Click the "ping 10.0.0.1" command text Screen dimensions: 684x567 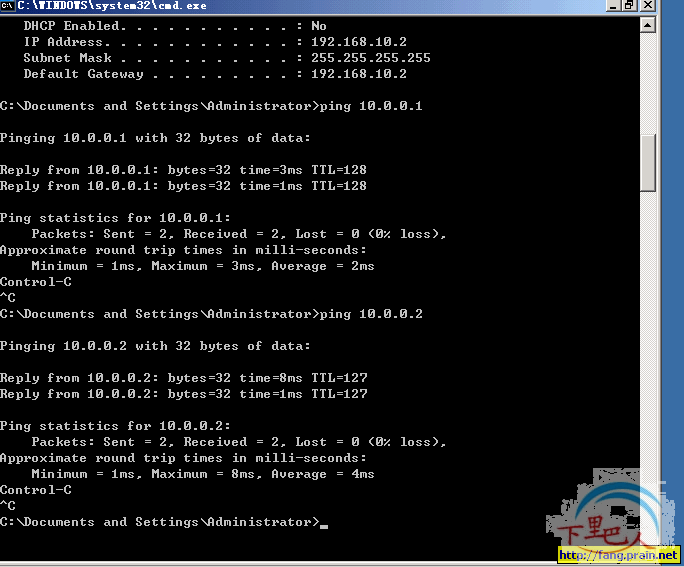[x=371, y=106]
